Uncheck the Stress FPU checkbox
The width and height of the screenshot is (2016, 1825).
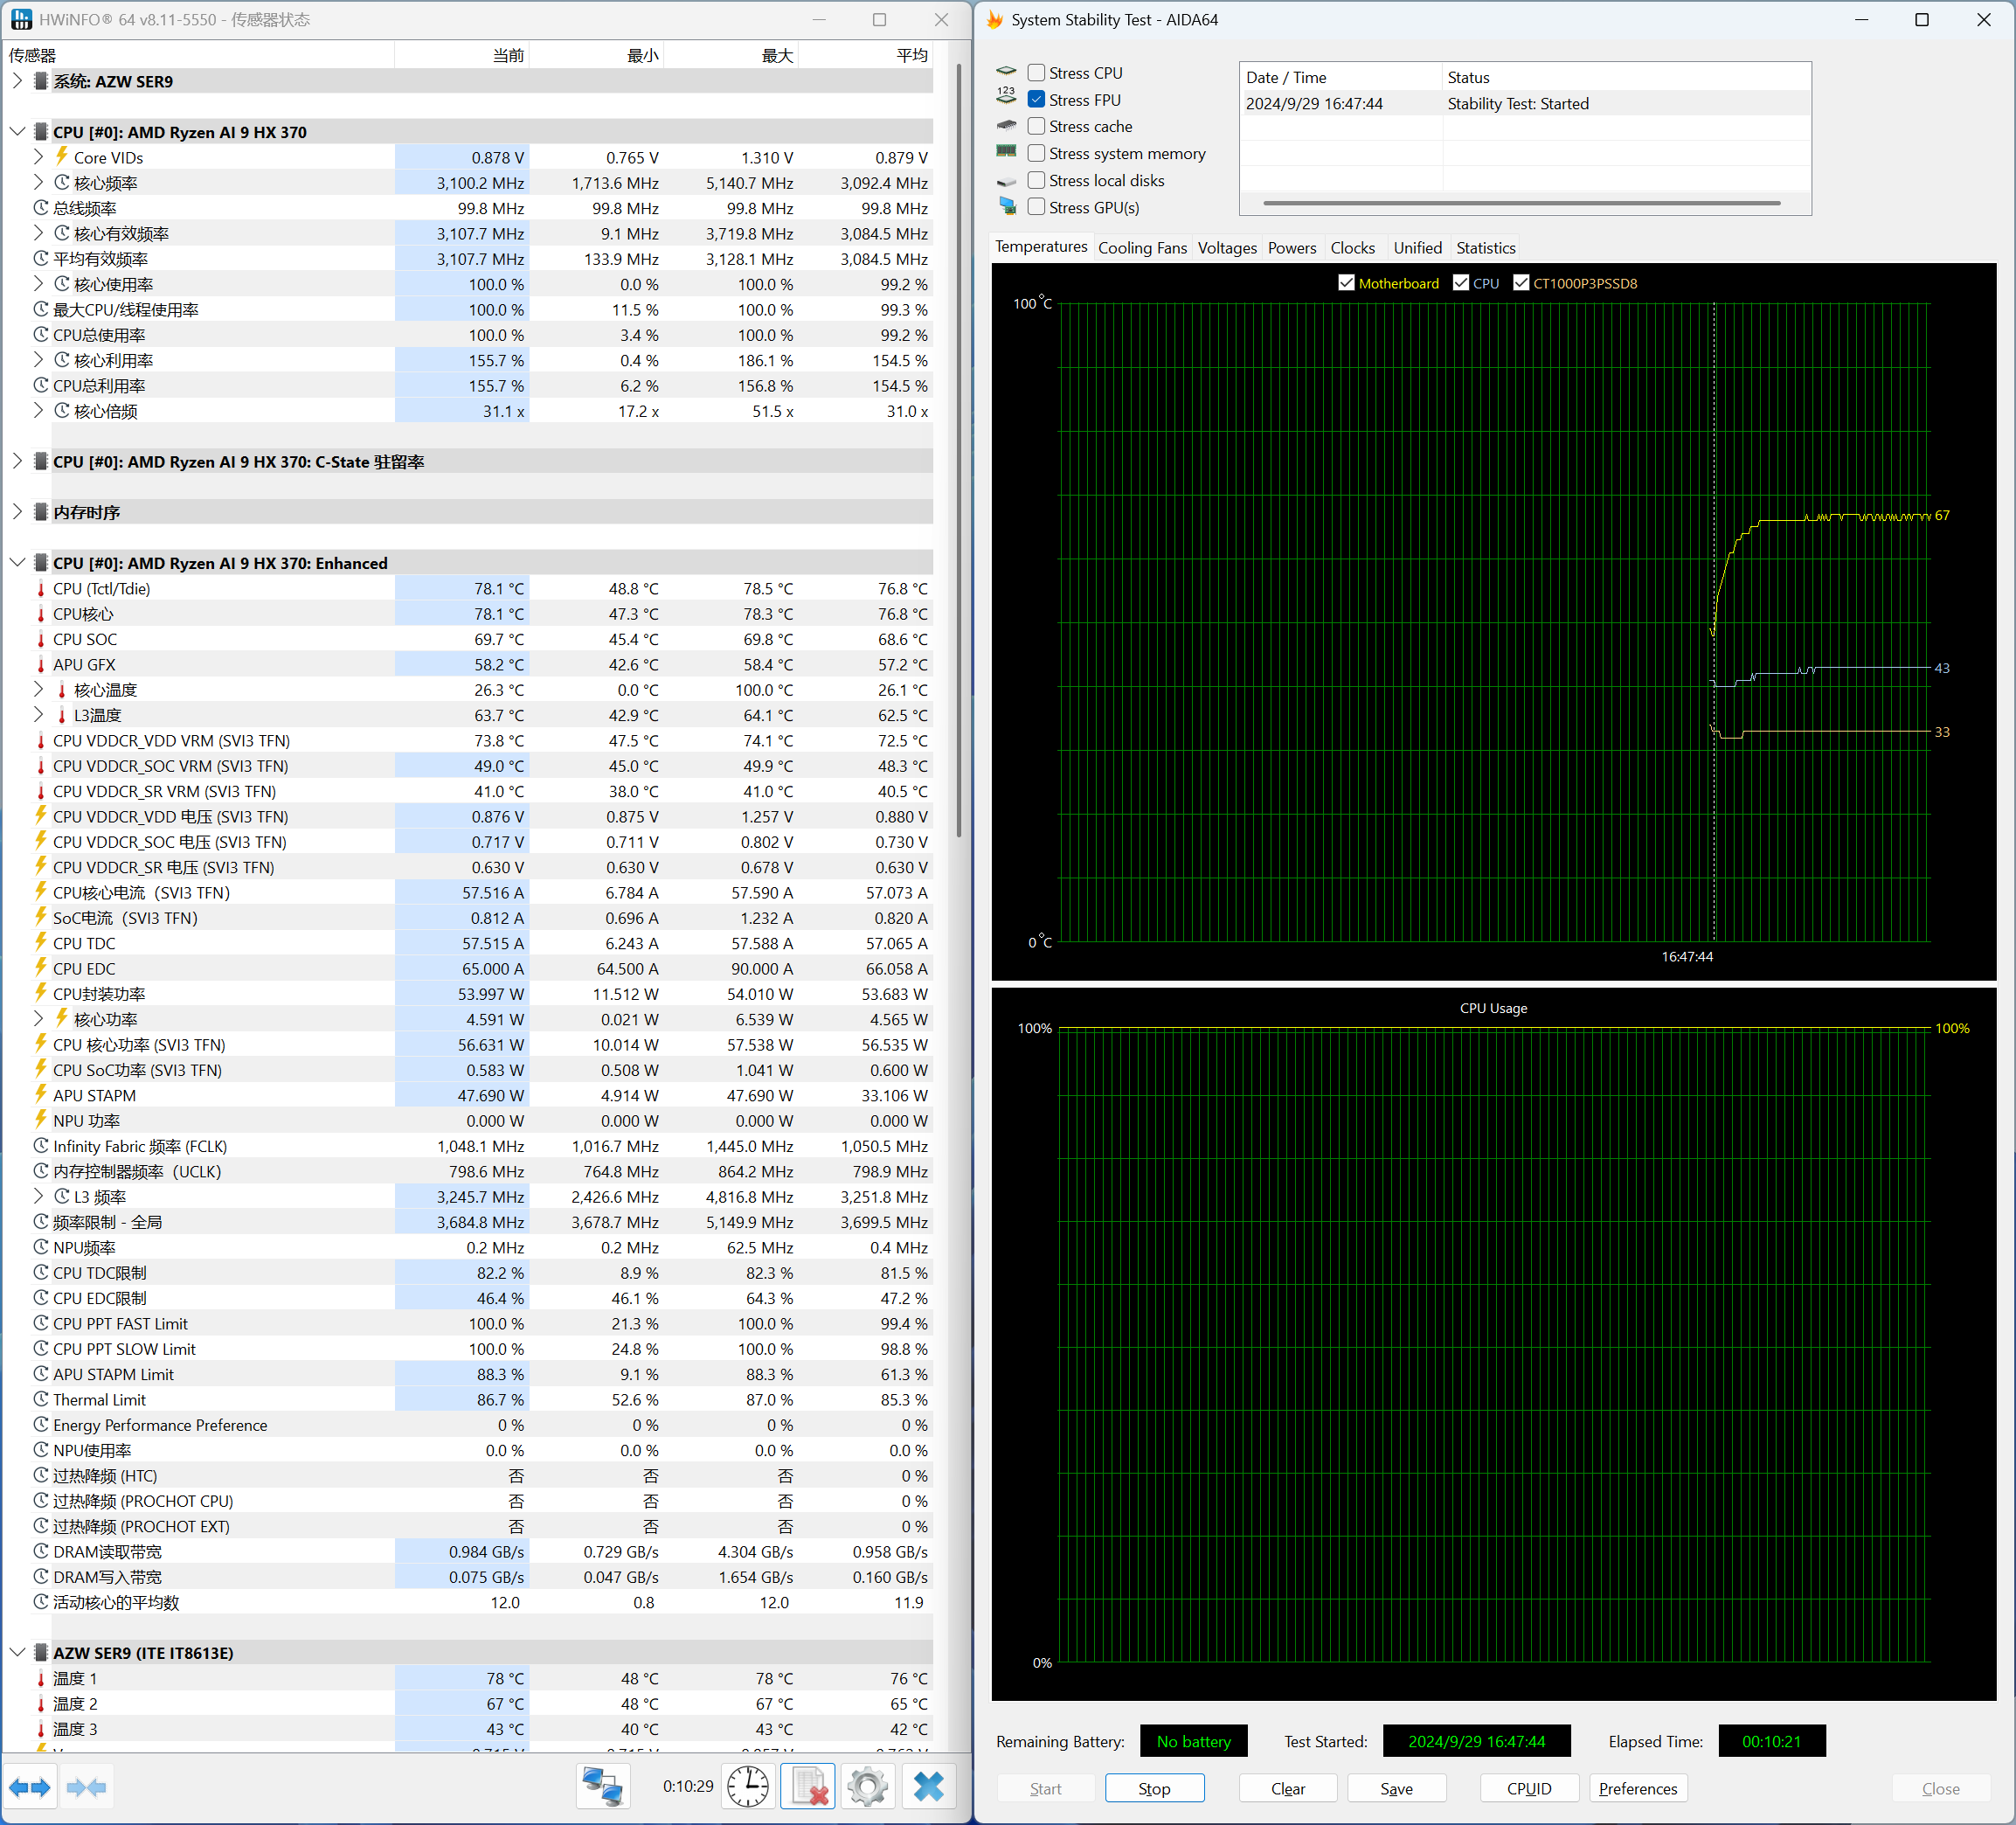(x=1037, y=100)
